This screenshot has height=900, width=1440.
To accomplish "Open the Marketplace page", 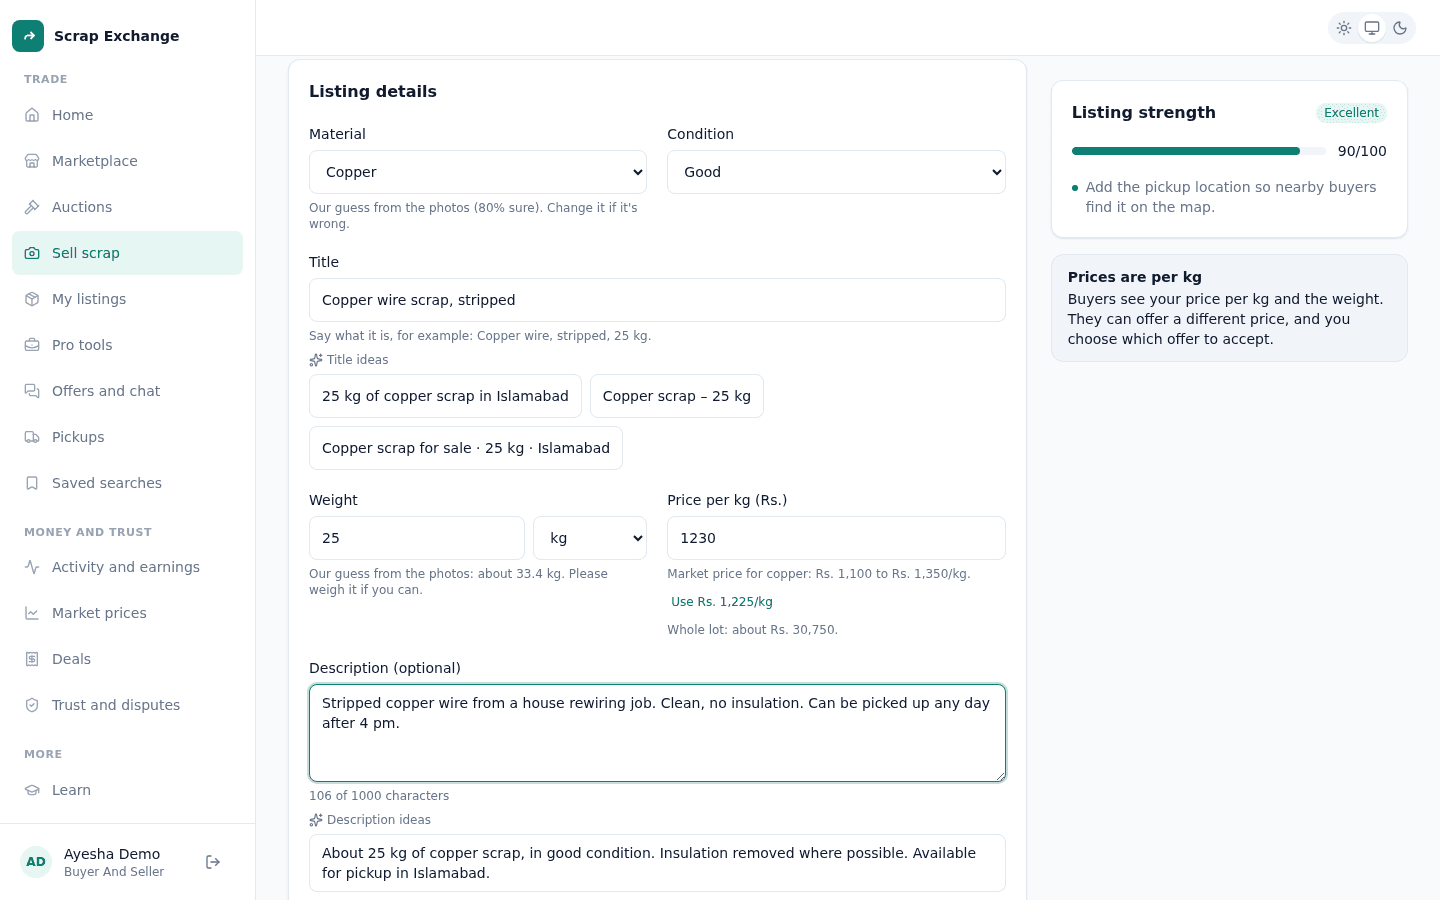I will (x=127, y=161).
